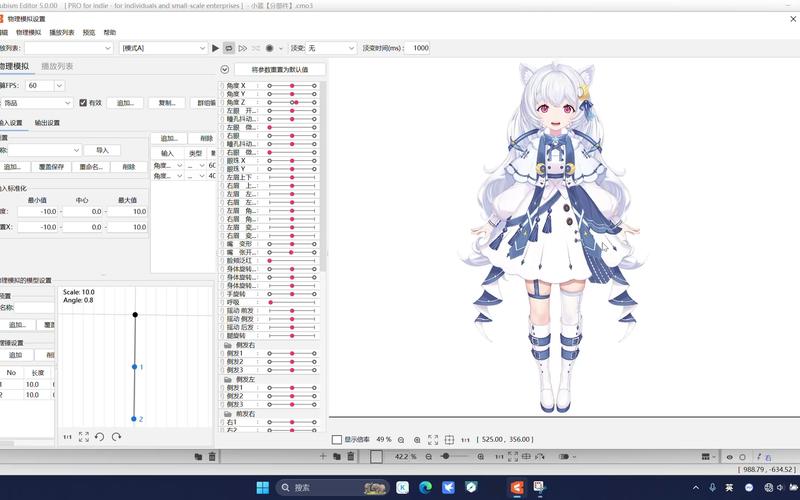Click zoom out magnifier beside 49 %
800x500 pixels.
(x=401, y=440)
